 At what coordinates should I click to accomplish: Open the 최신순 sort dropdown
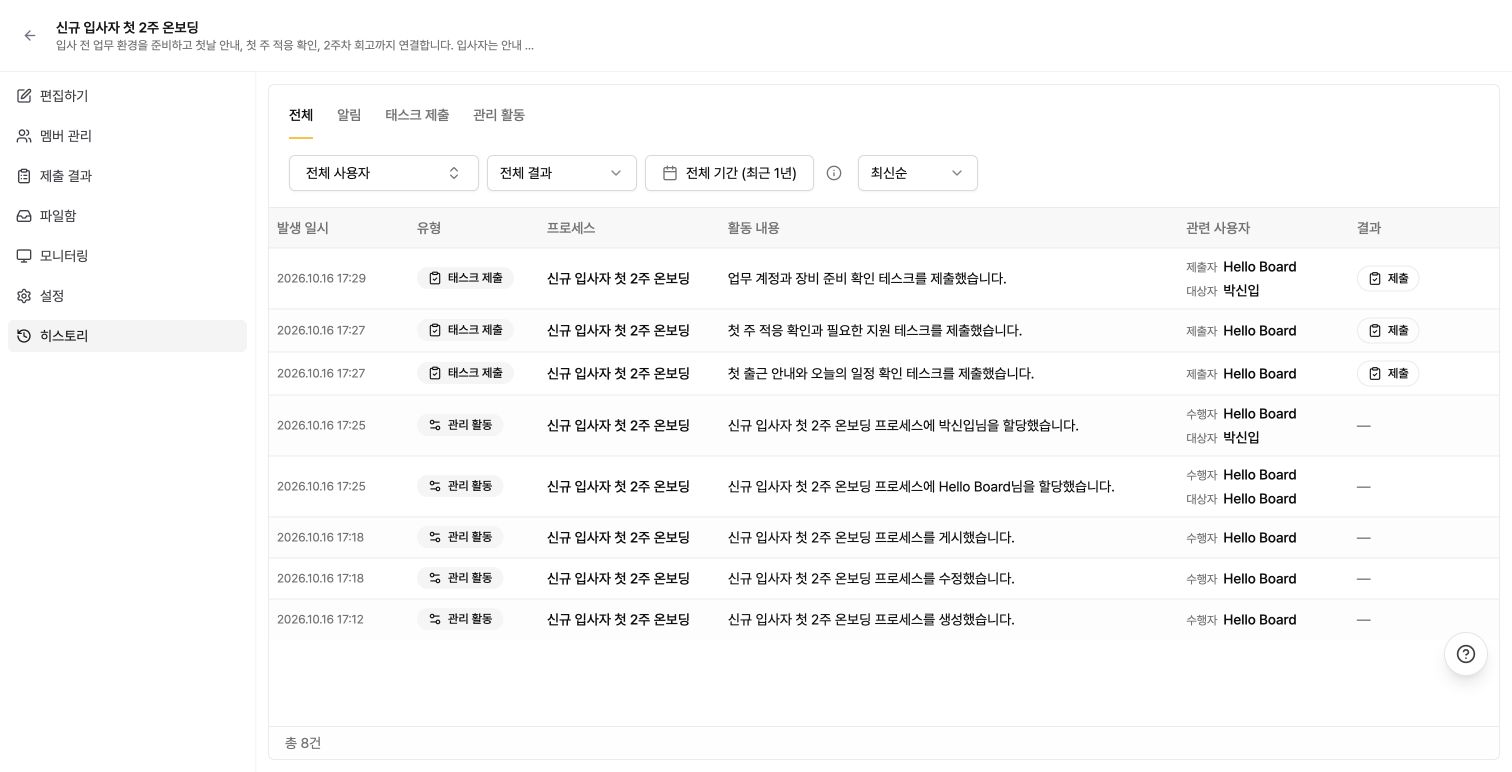pos(918,173)
